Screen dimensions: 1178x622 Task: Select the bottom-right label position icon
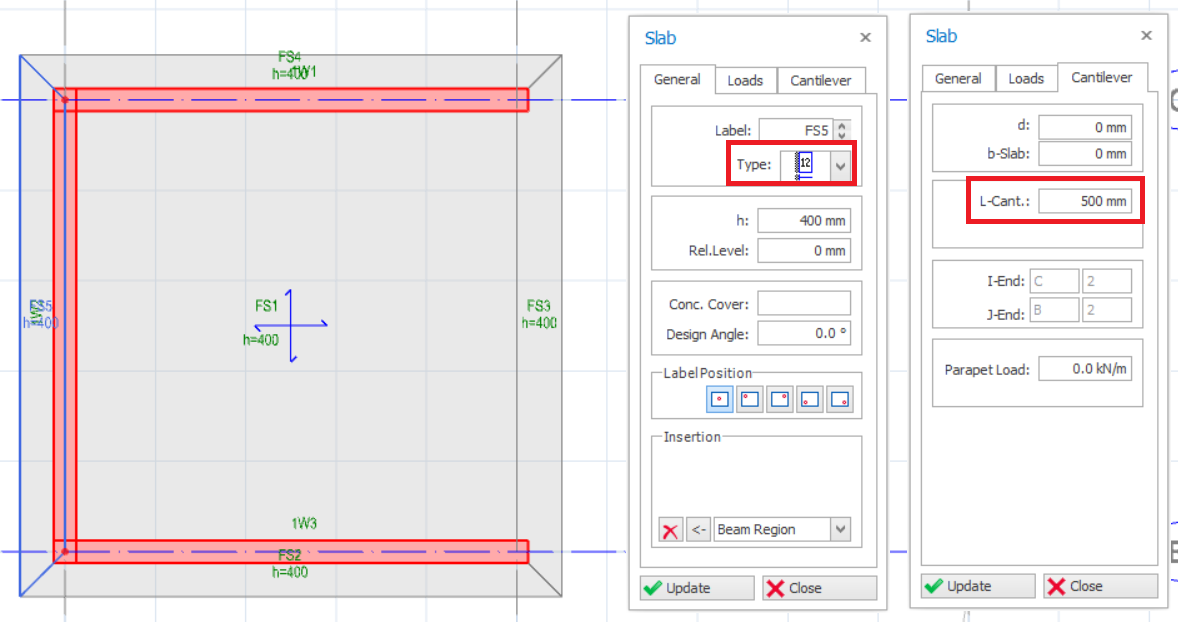[840, 398]
